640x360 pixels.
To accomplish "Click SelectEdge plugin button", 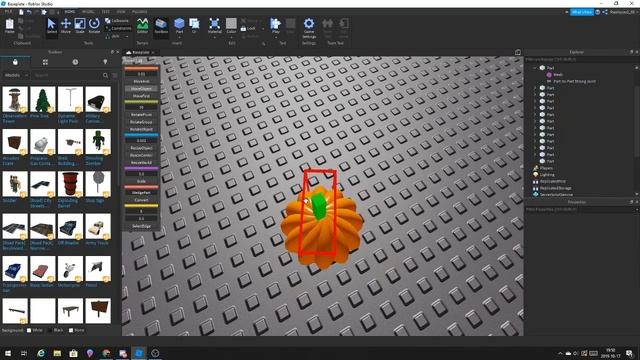I will tap(141, 226).
